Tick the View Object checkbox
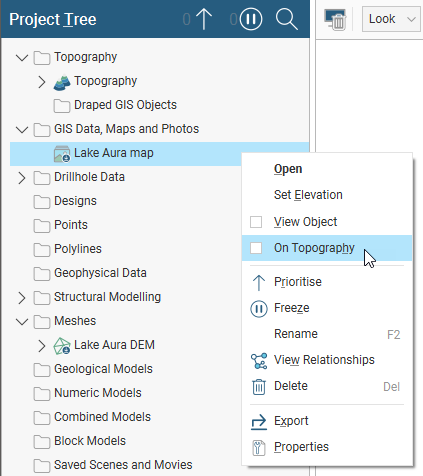This screenshot has height=476, width=423. tap(256, 222)
